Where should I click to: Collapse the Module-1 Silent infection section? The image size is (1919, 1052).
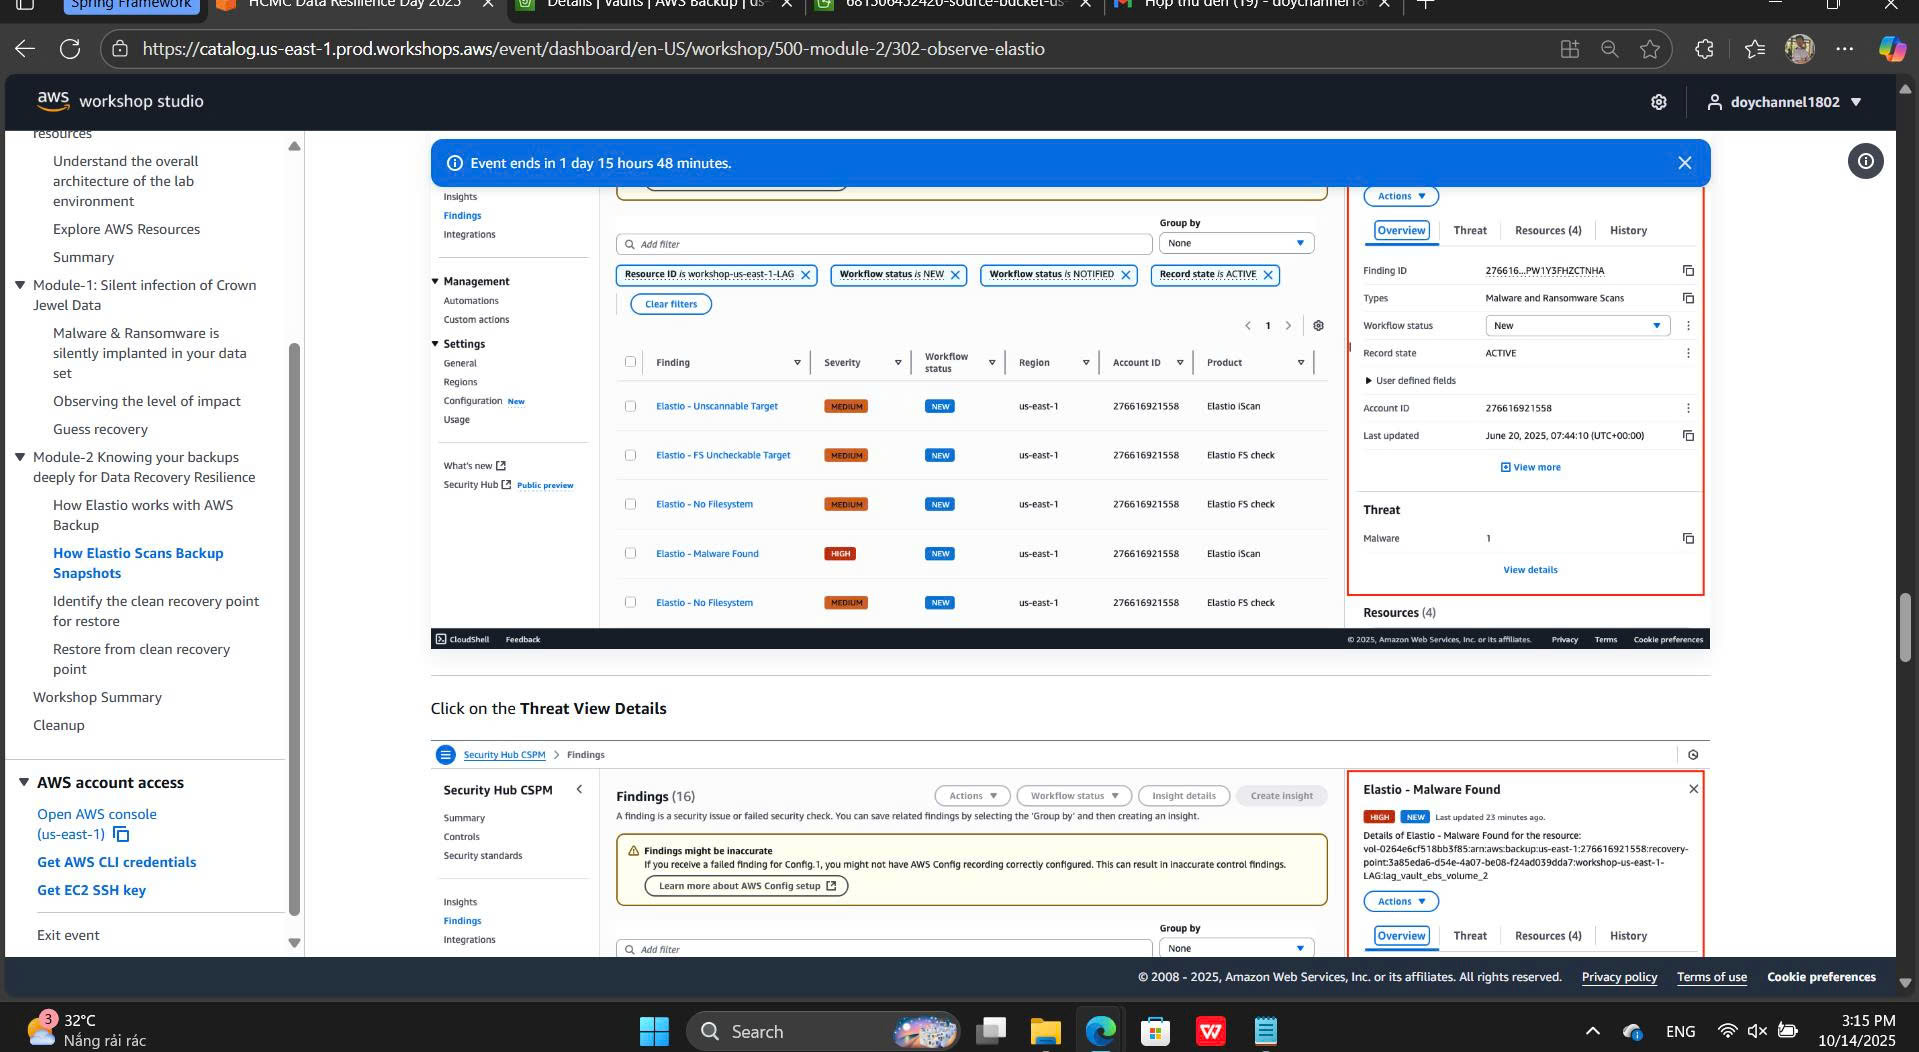pyautogui.click(x=20, y=285)
